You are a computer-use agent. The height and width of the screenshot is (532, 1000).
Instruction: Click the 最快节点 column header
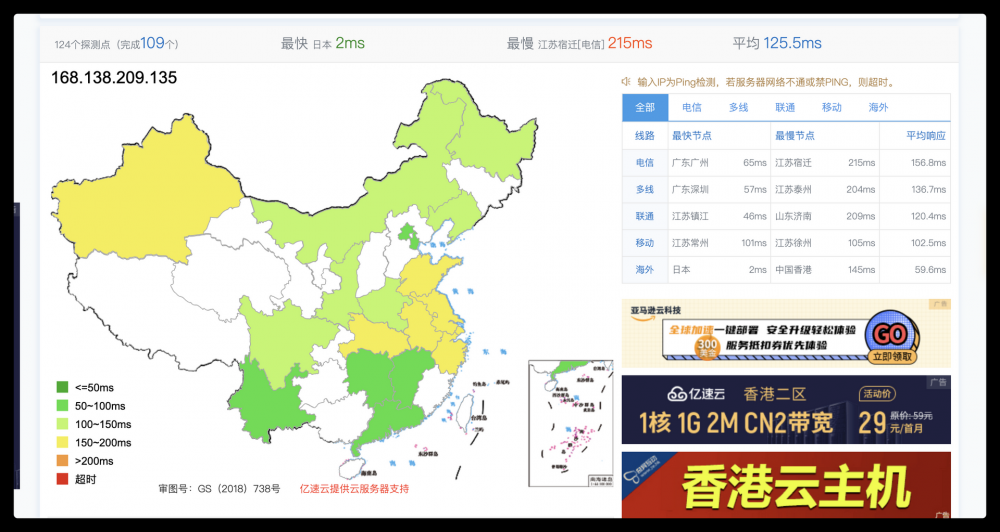(691, 136)
